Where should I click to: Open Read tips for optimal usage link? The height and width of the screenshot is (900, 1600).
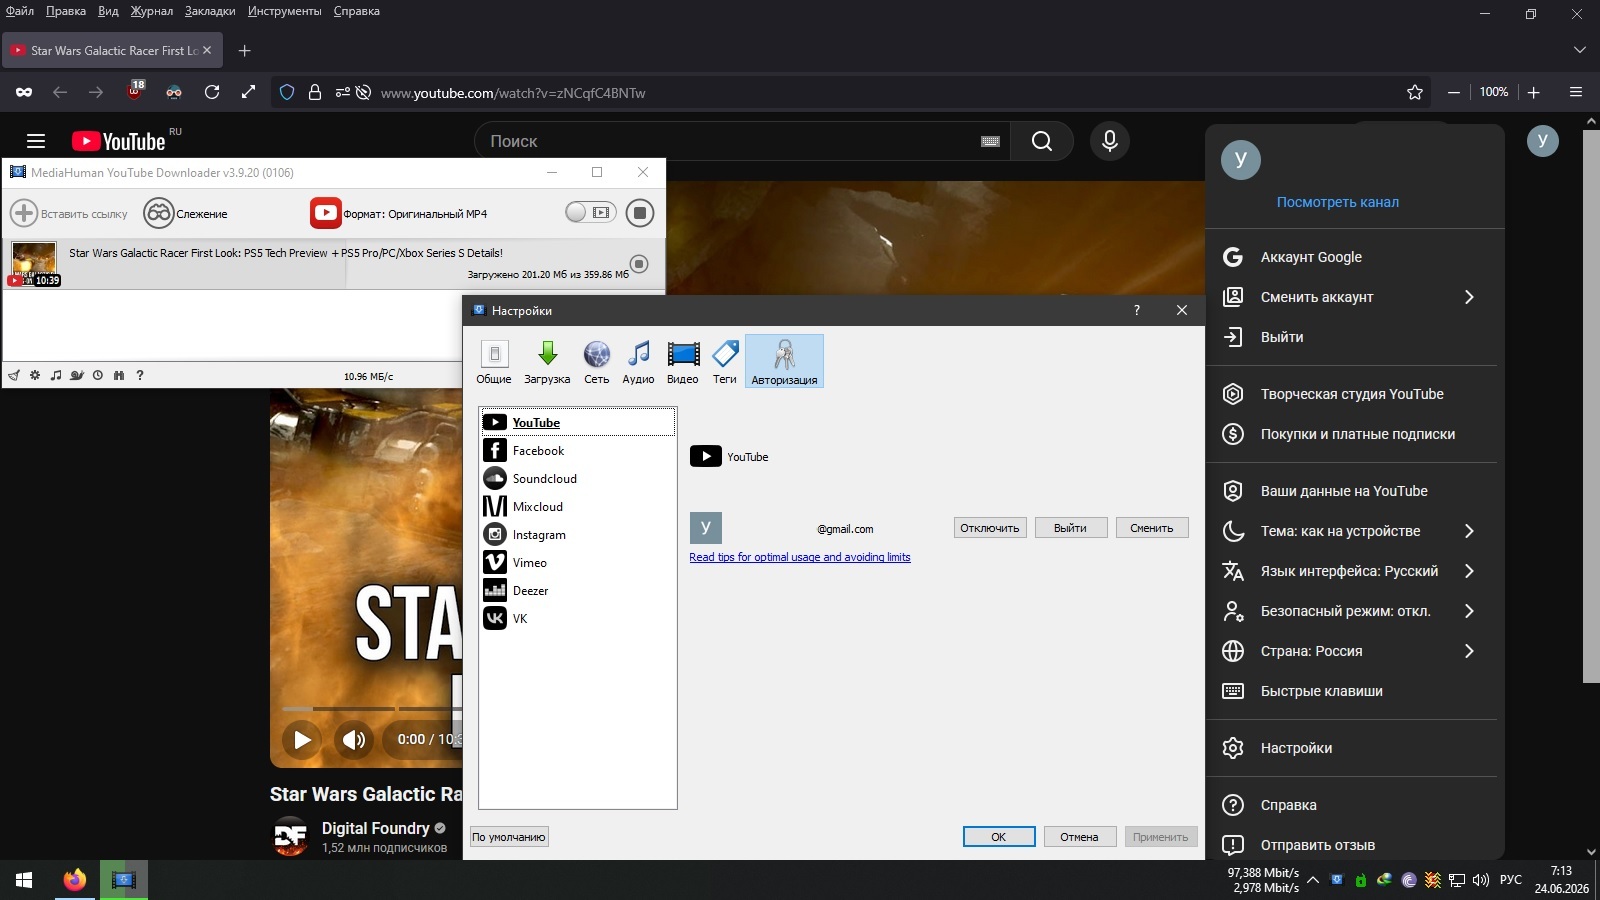tap(800, 557)
